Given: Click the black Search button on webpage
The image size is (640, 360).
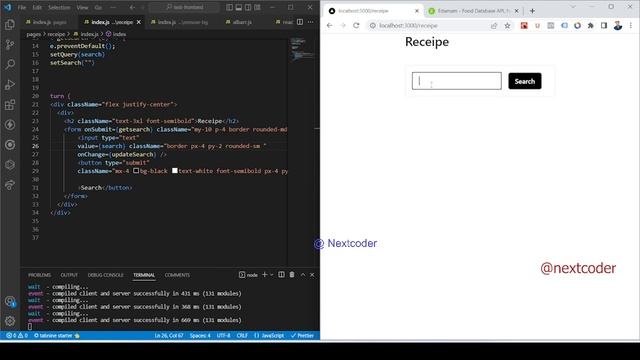Looking at the screenshot, I should pos(525,81).
